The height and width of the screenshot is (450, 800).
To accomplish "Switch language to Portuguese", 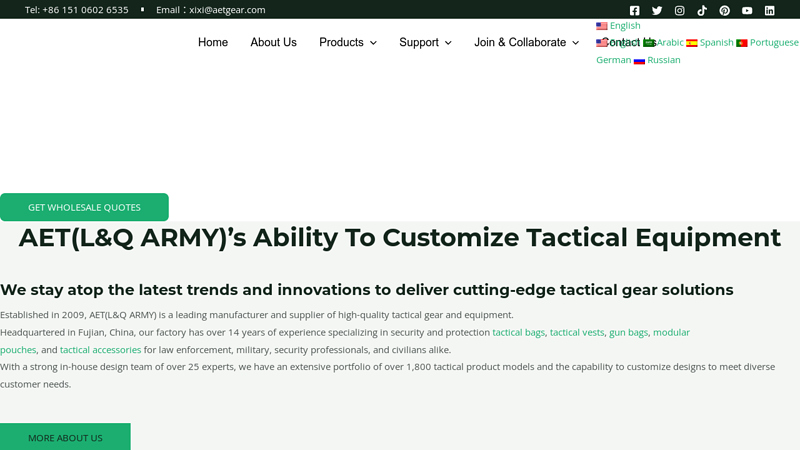I will [774, 42].
